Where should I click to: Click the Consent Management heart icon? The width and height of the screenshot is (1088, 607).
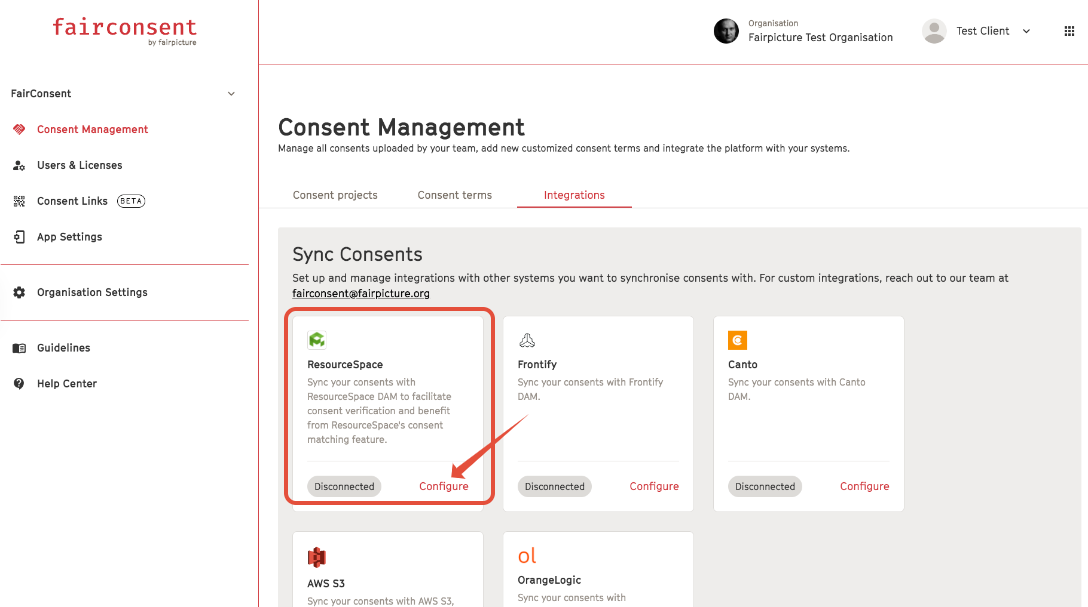pos(19,129)
